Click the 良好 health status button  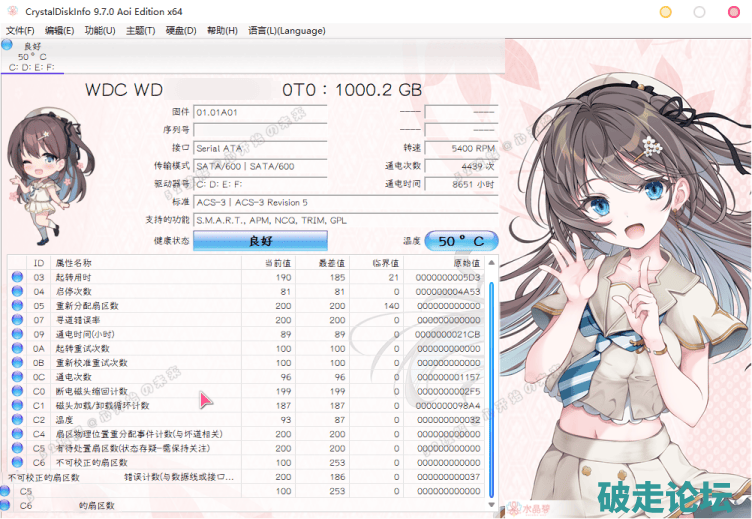point(260,241)
